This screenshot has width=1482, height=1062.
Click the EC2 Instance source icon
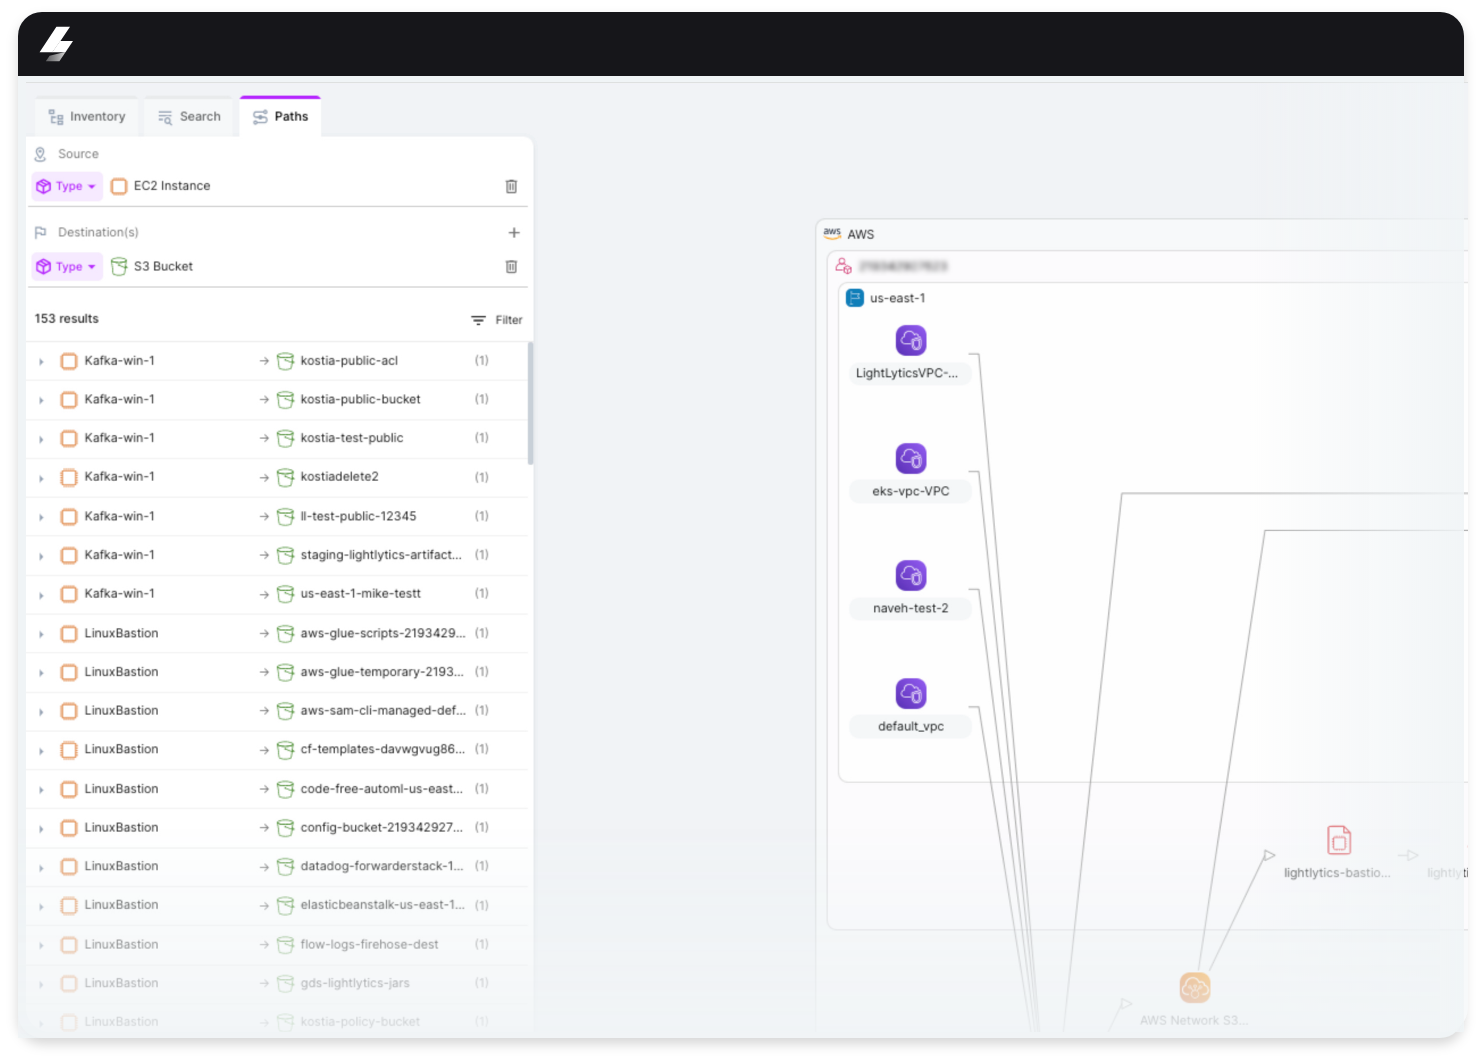coord(119,186)
